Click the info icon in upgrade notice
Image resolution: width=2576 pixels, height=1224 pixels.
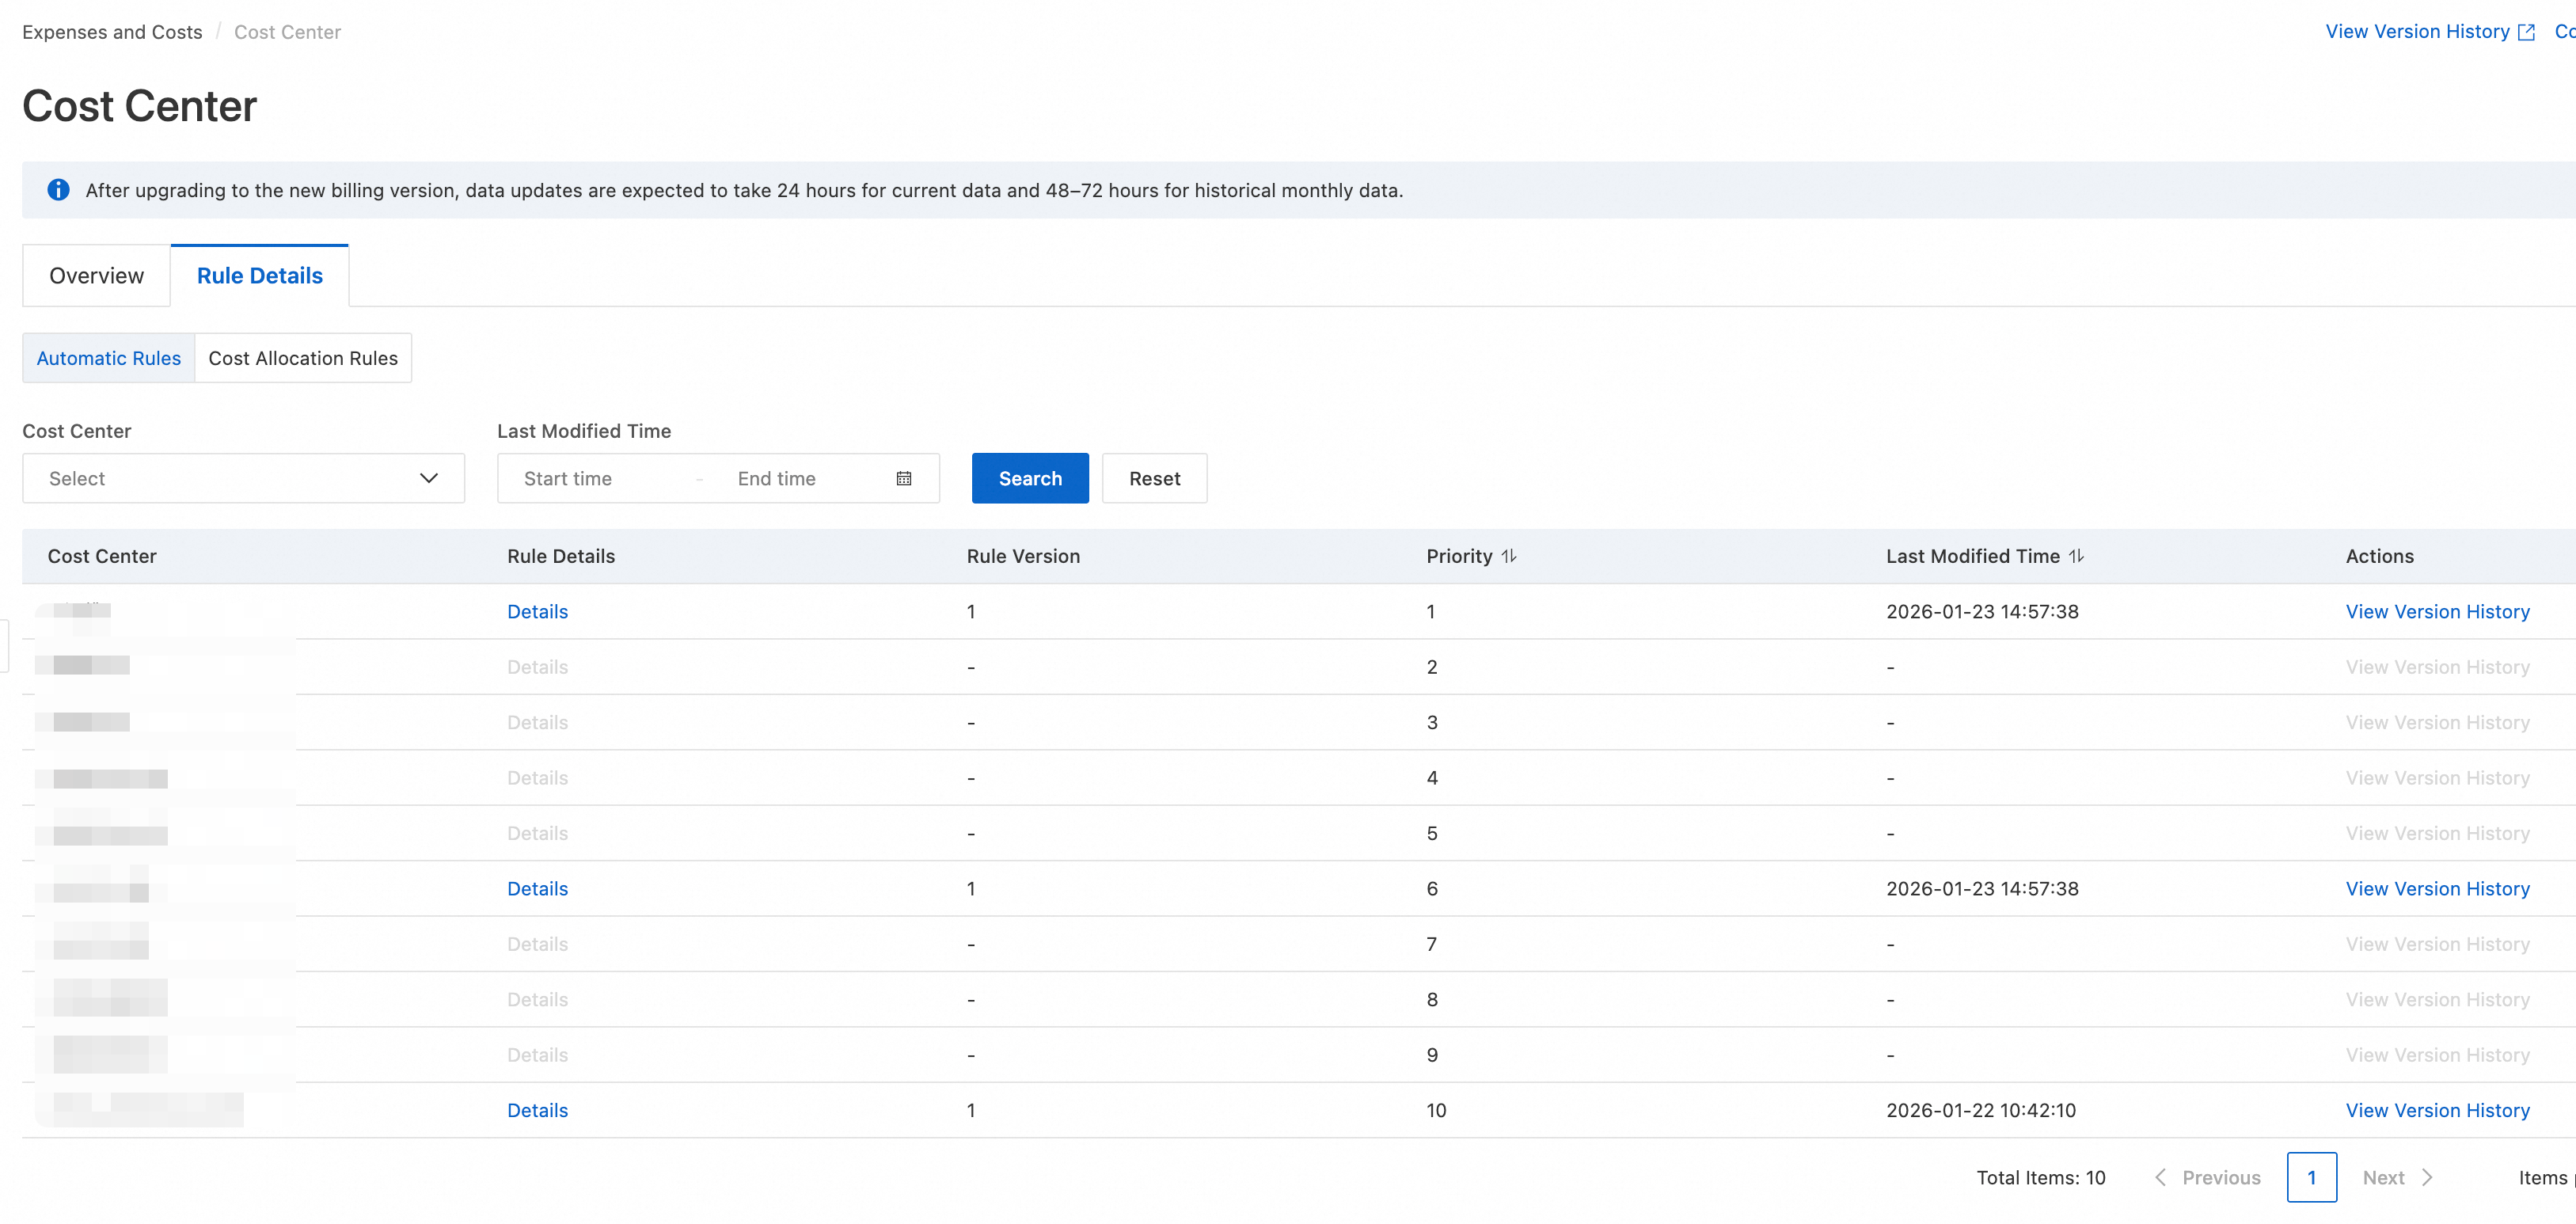59,190
